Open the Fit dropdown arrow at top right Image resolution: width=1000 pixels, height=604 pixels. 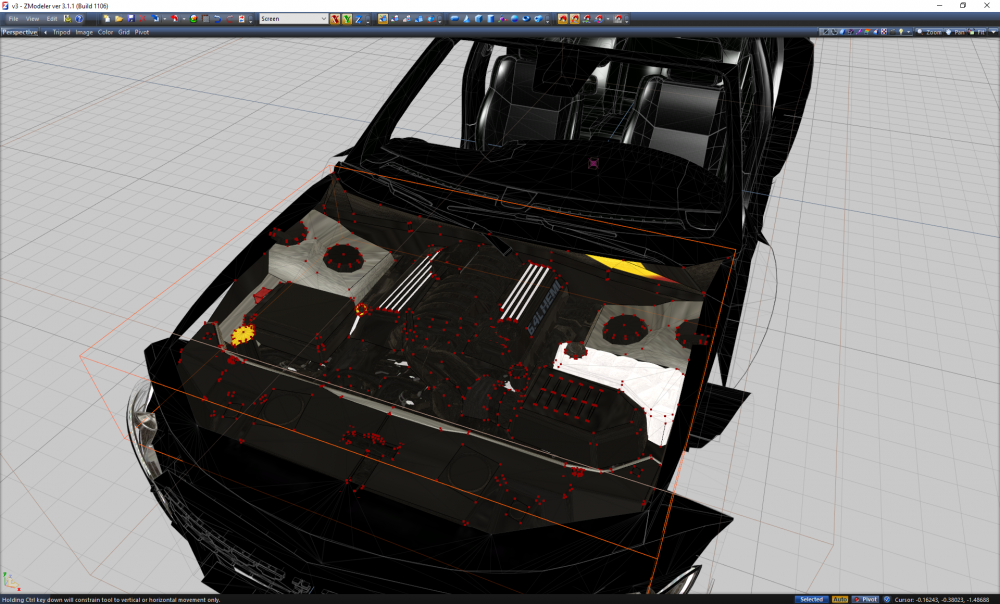(992, 31)
